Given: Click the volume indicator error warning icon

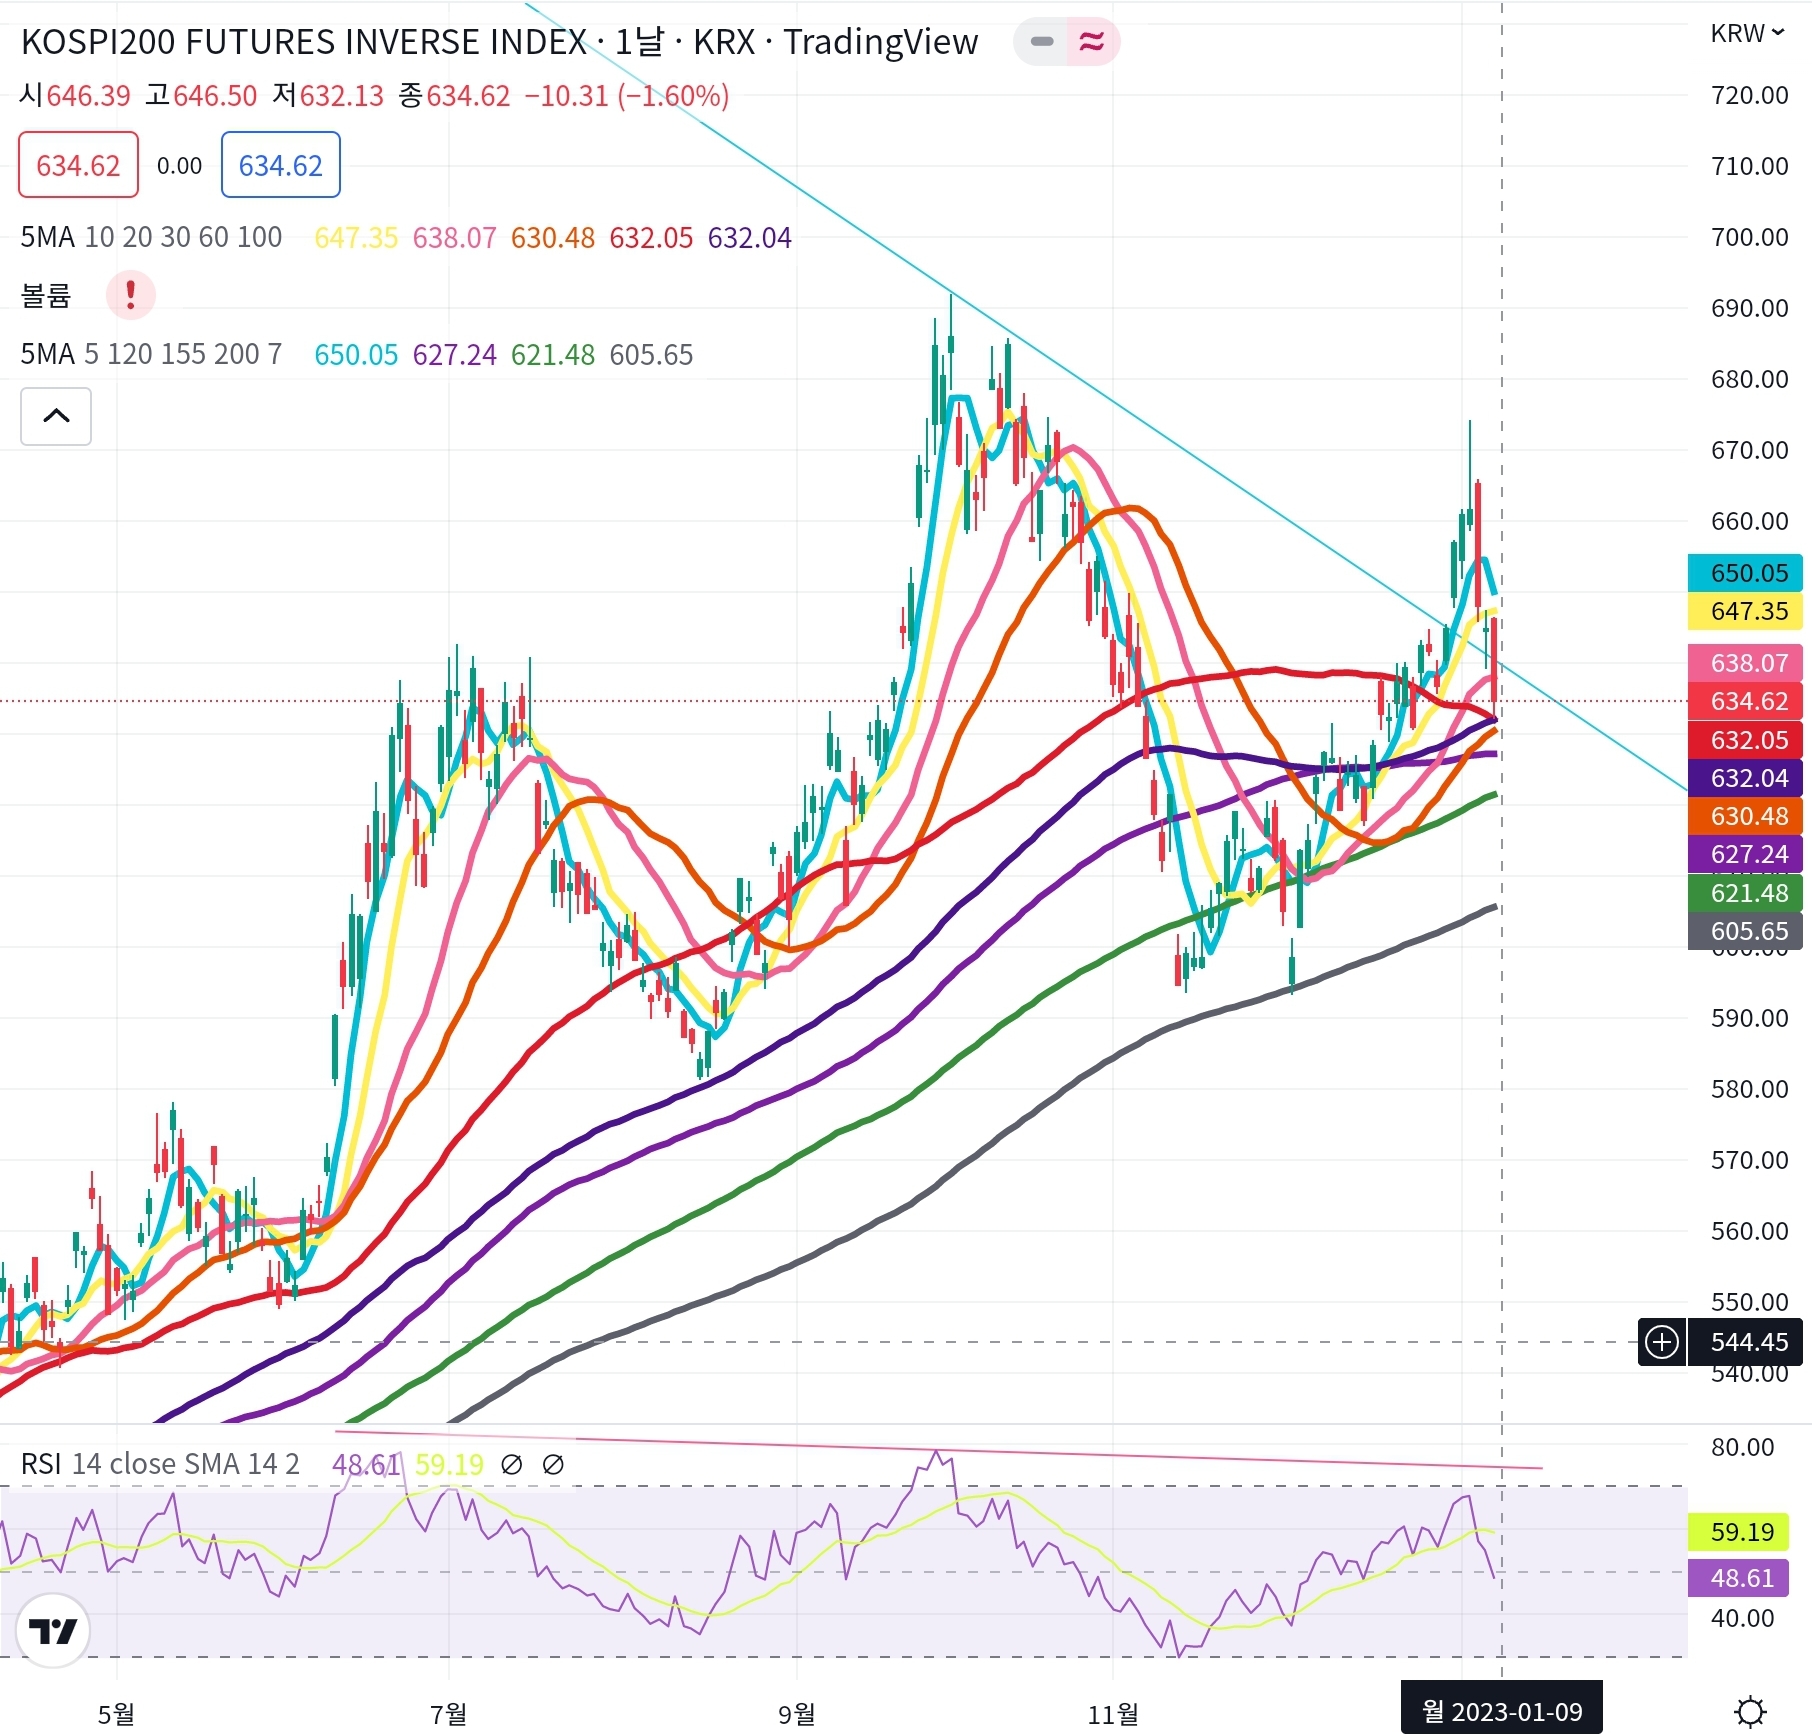Looking at the screenshot, I should (130, 295).
